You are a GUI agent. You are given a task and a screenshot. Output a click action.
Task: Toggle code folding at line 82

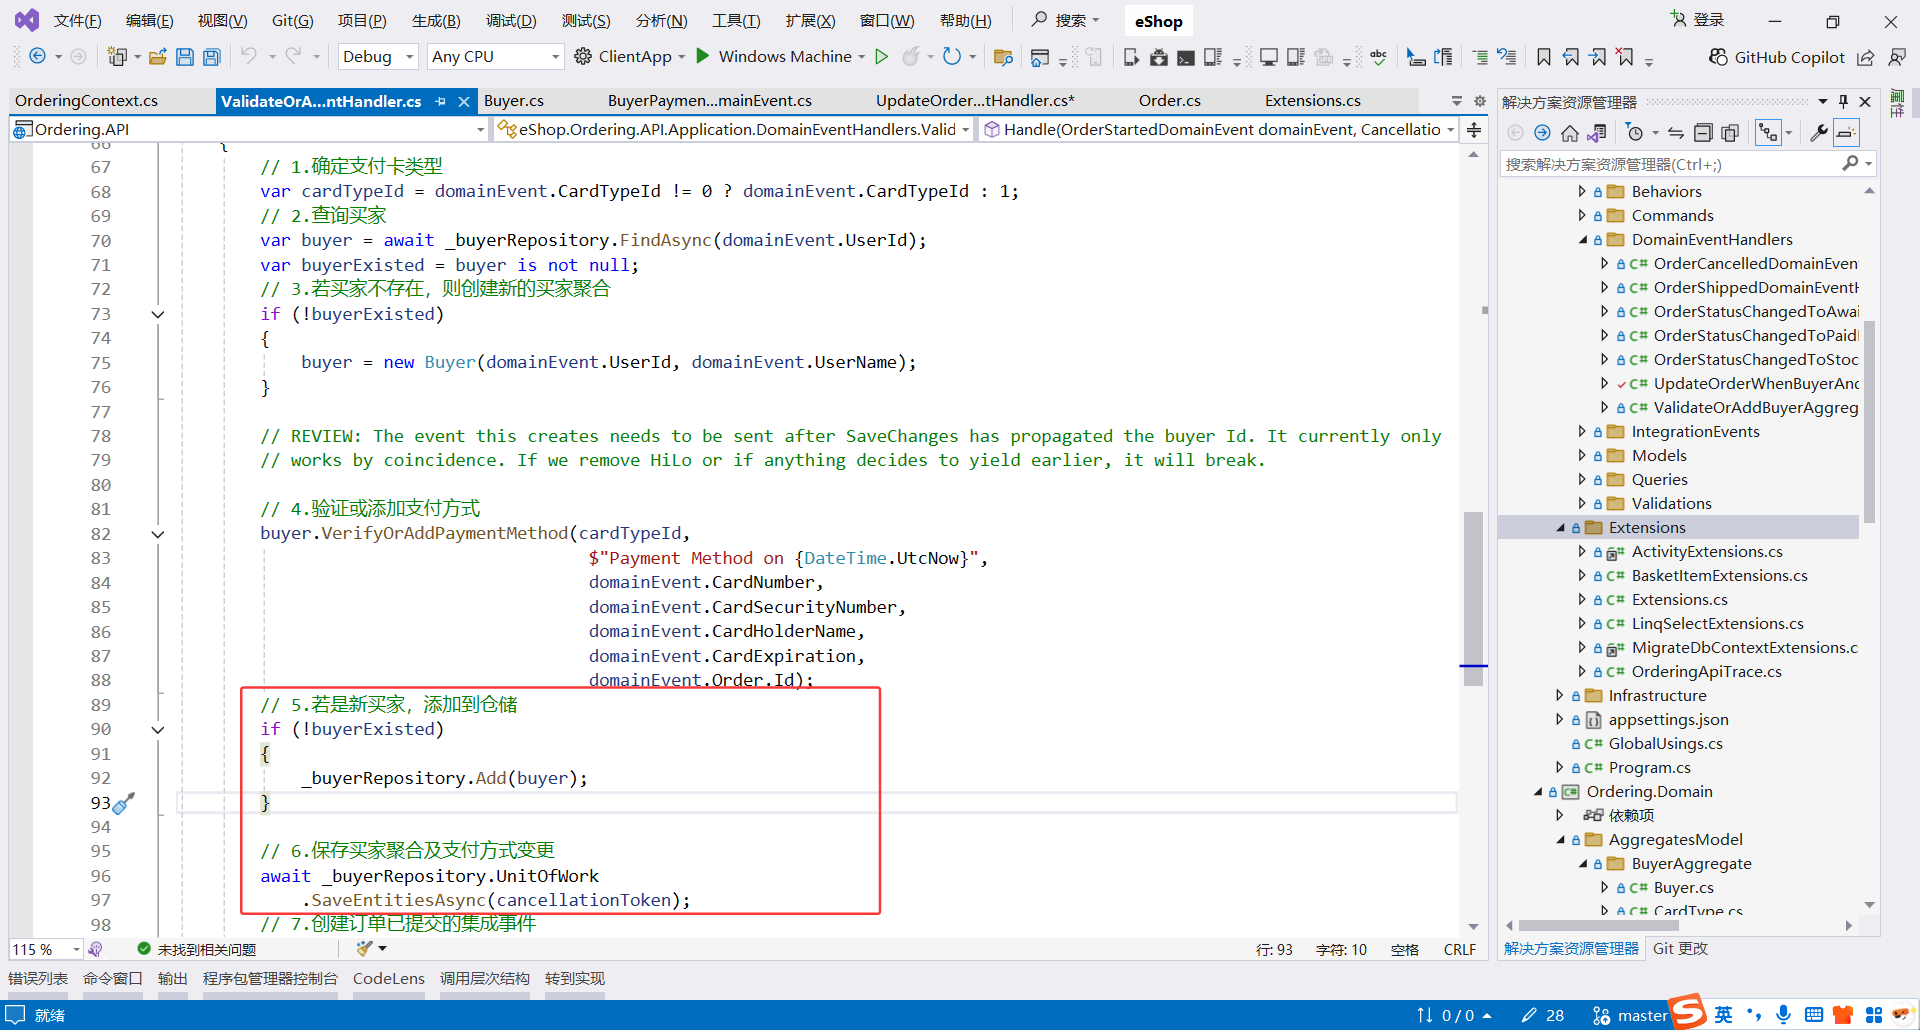click(157, 534)
